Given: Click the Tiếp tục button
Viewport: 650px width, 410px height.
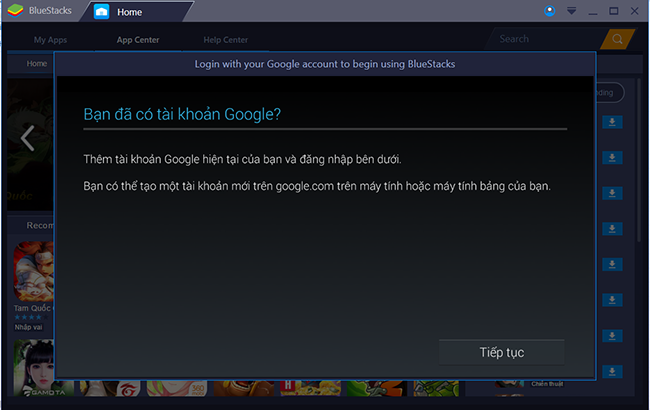Looking at the screenshot, I should tap(502, 352).
